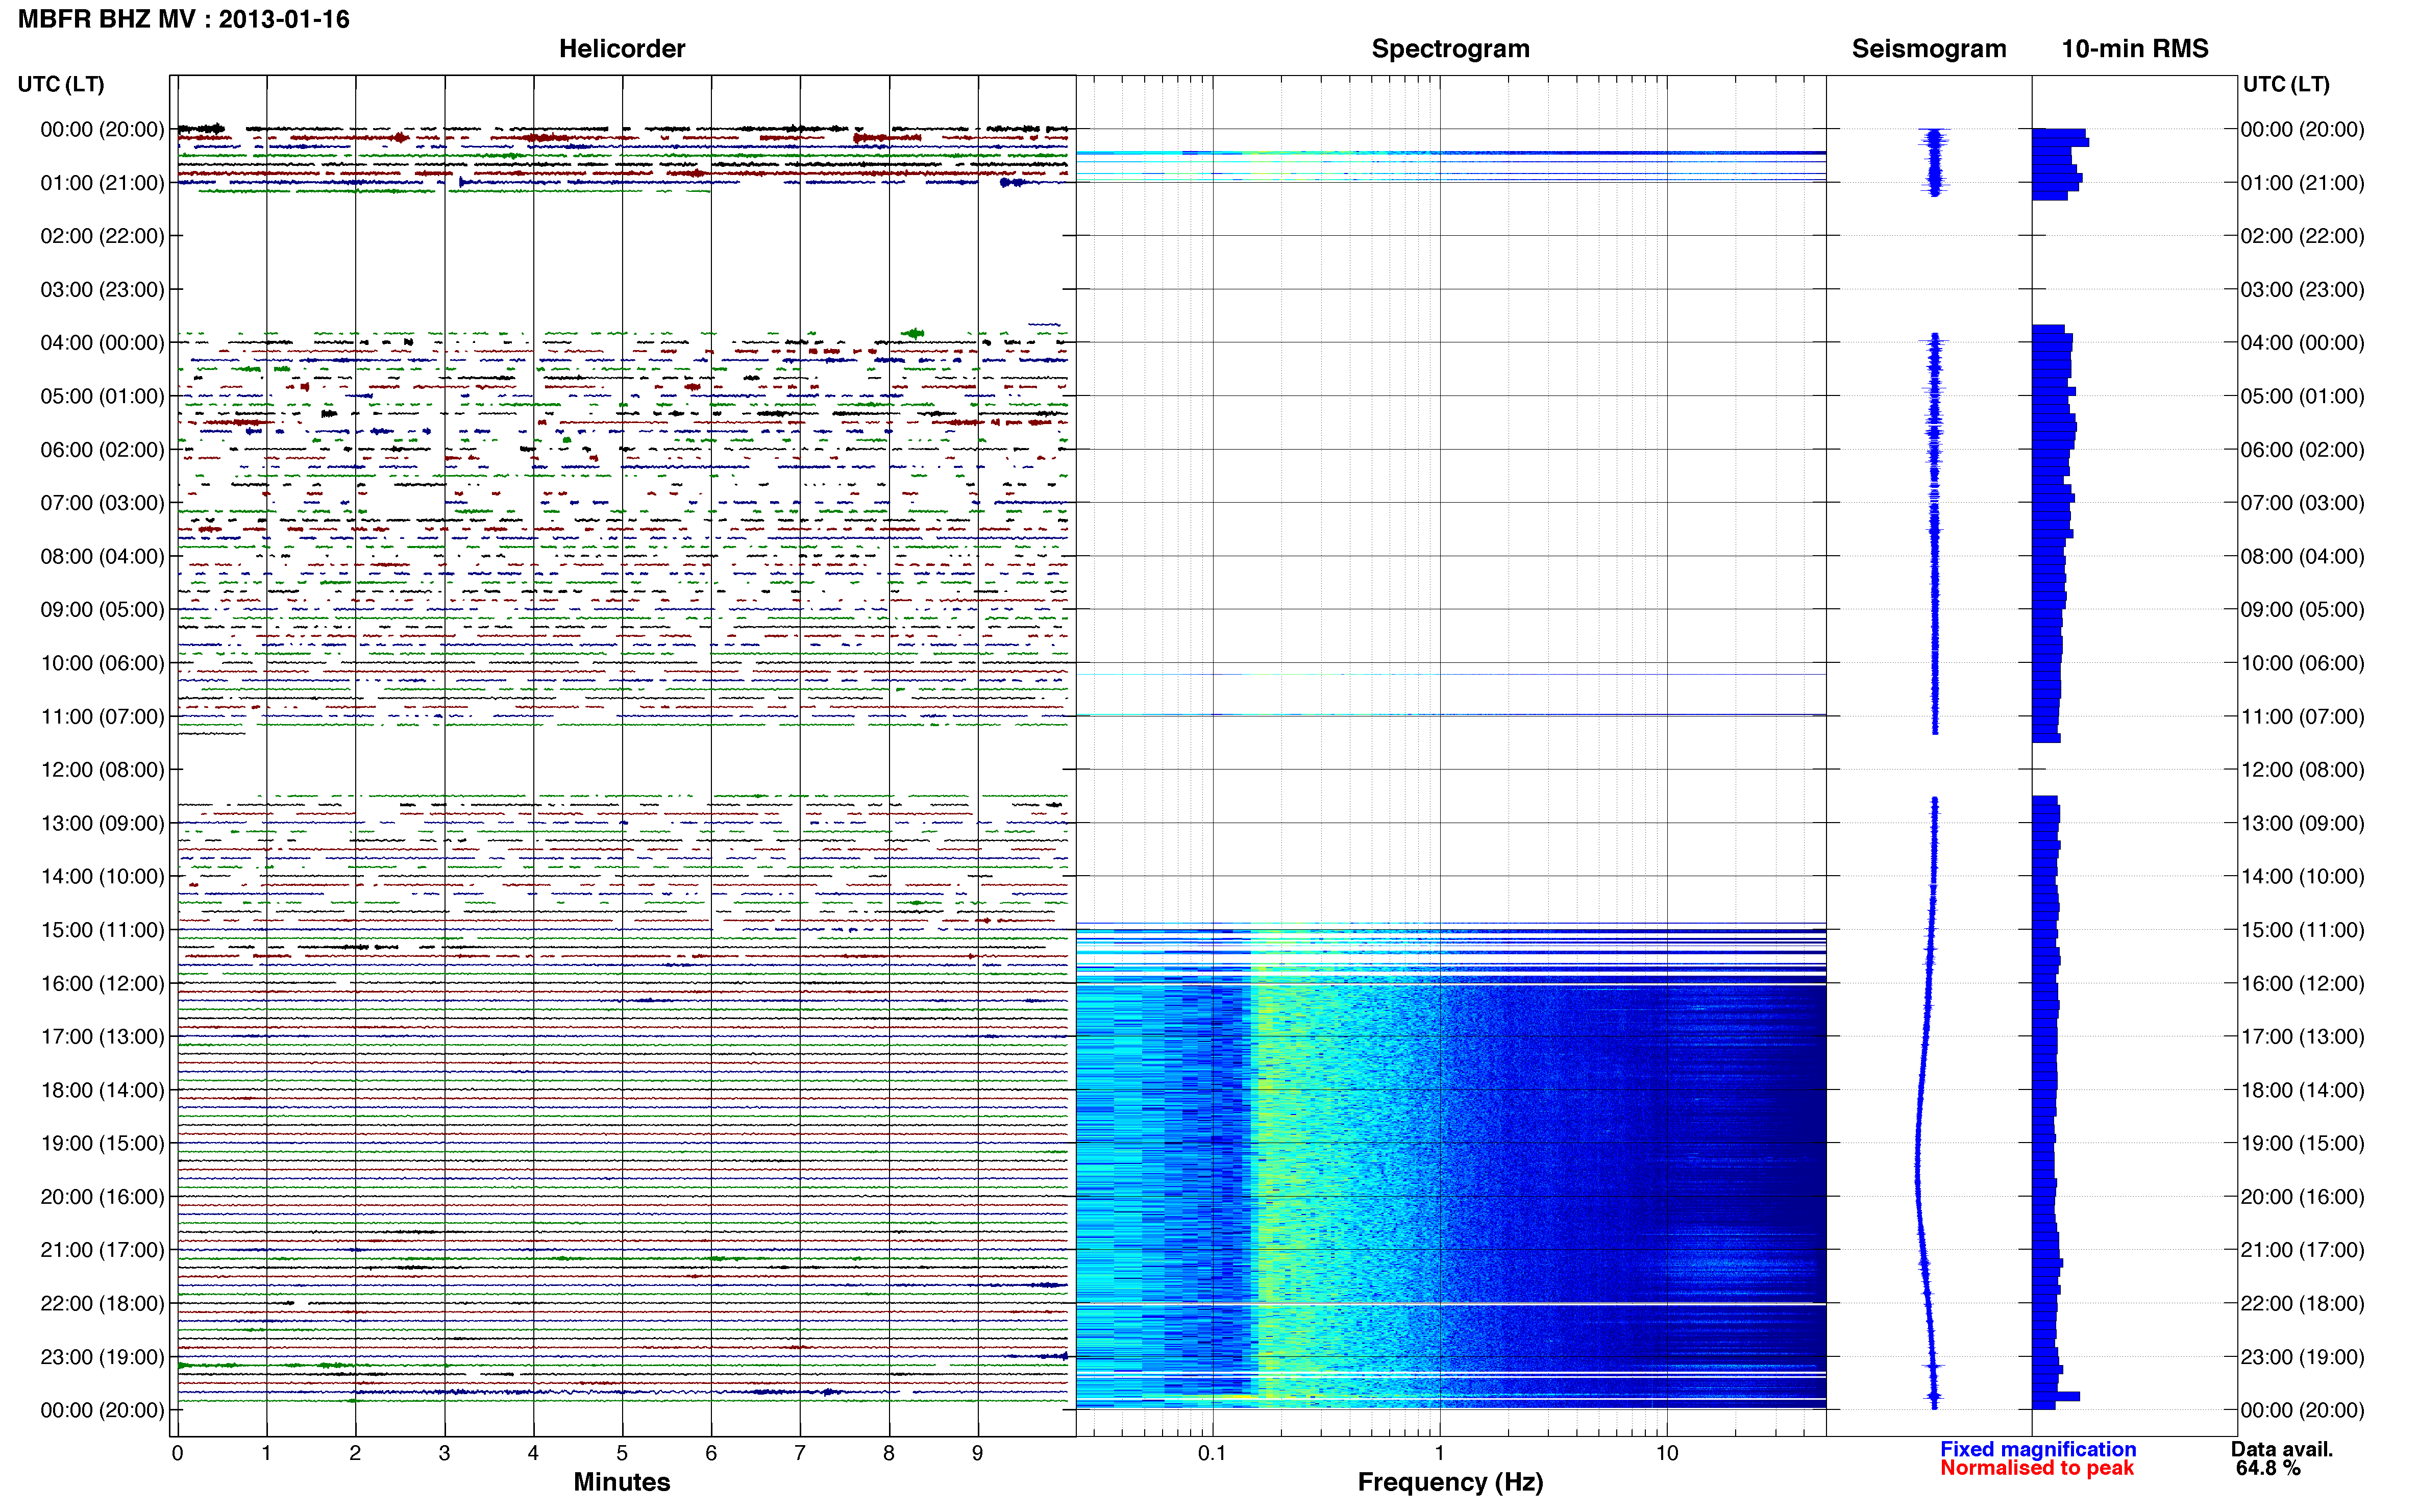Click the 12:00 (08:00) label on the right axis
This screenshot has width=2419, height=1512.
(2302, 770)
